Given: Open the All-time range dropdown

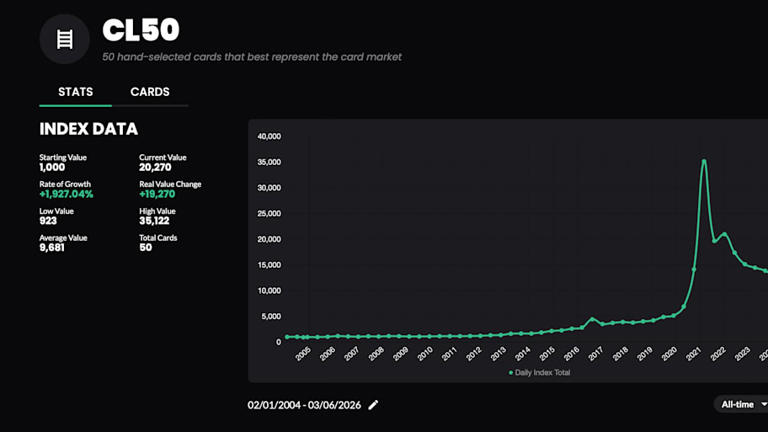Looking at the screenshot, I should (742, 405).
